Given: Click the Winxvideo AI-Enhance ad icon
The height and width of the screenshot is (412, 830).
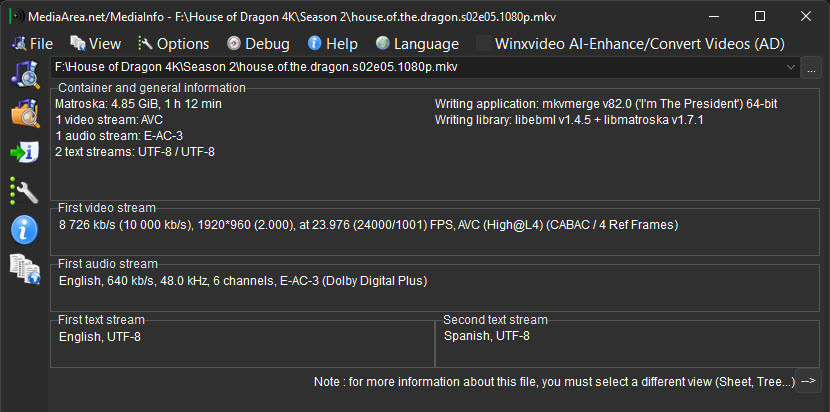Looking at the screenshot, I should [485, 44].
